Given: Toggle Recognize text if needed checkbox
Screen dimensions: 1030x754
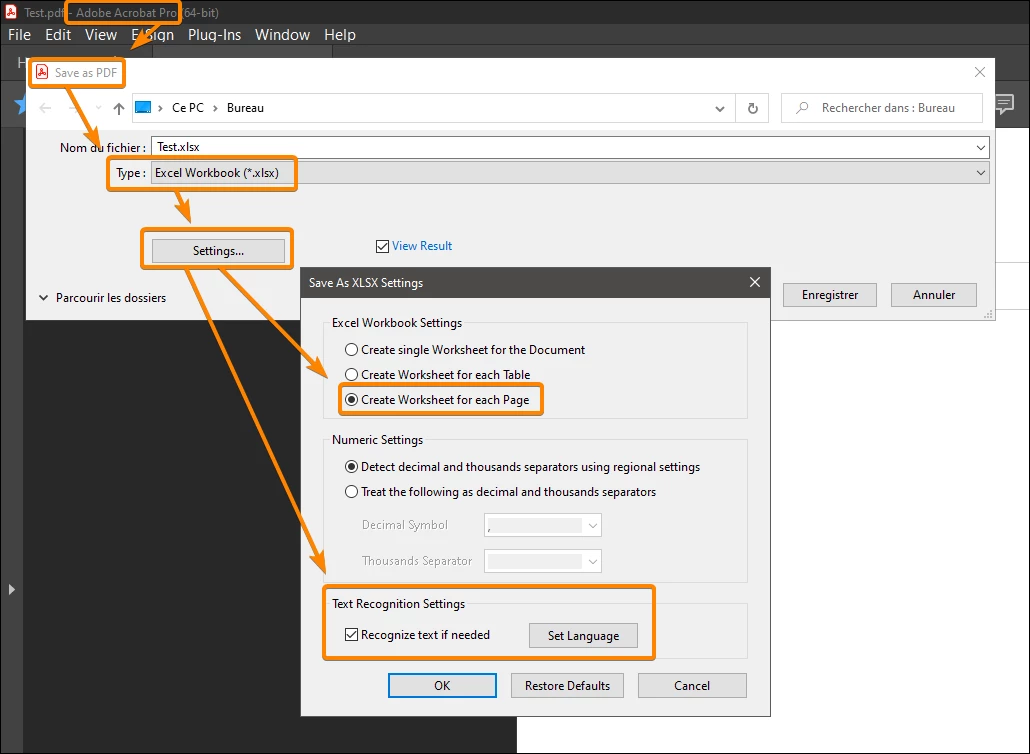Looking at the screenshot, I should [351, 635].
